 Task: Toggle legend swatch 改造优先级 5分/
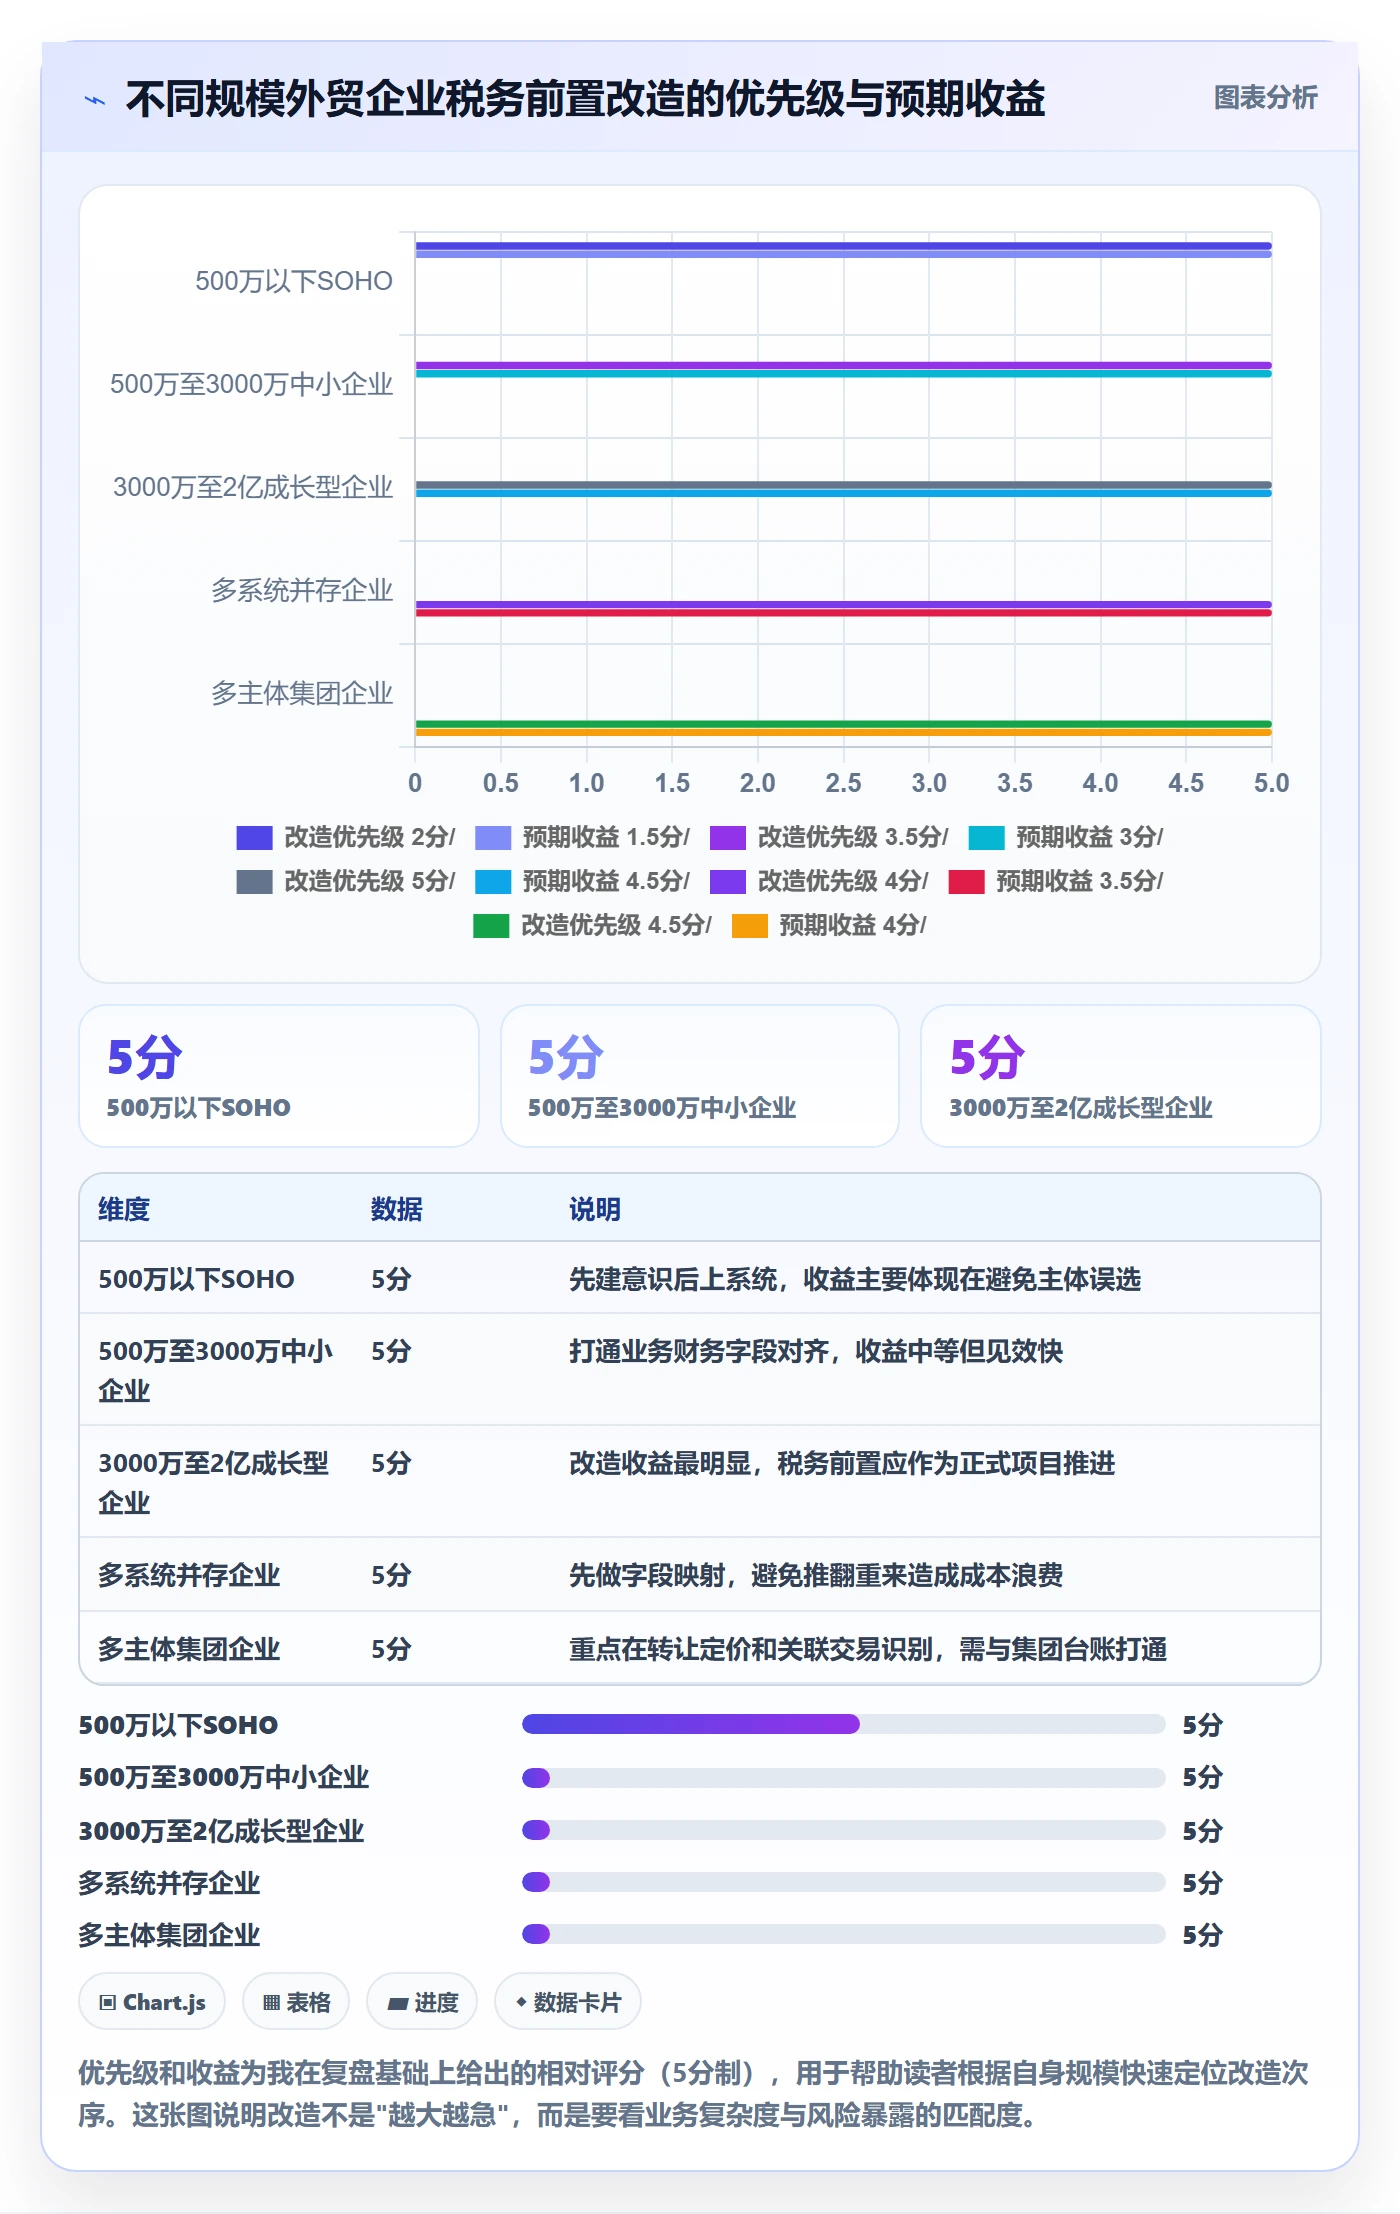(254, 882)
